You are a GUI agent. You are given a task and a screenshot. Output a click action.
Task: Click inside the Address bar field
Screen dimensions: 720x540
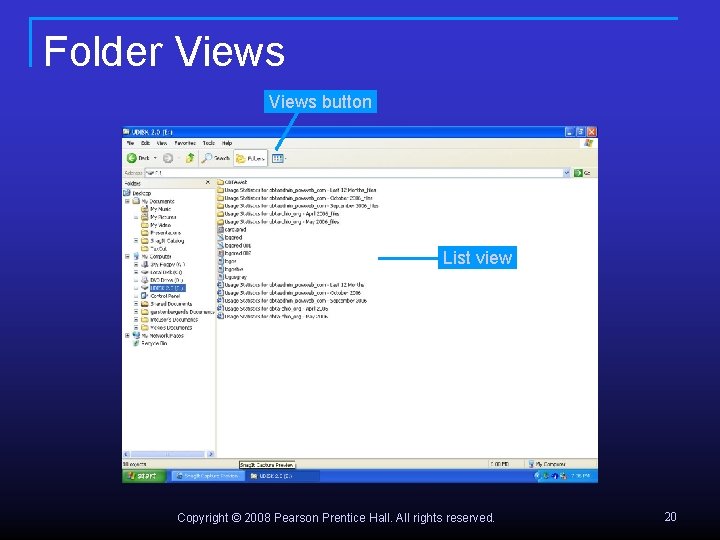click(x=354, y=173)
